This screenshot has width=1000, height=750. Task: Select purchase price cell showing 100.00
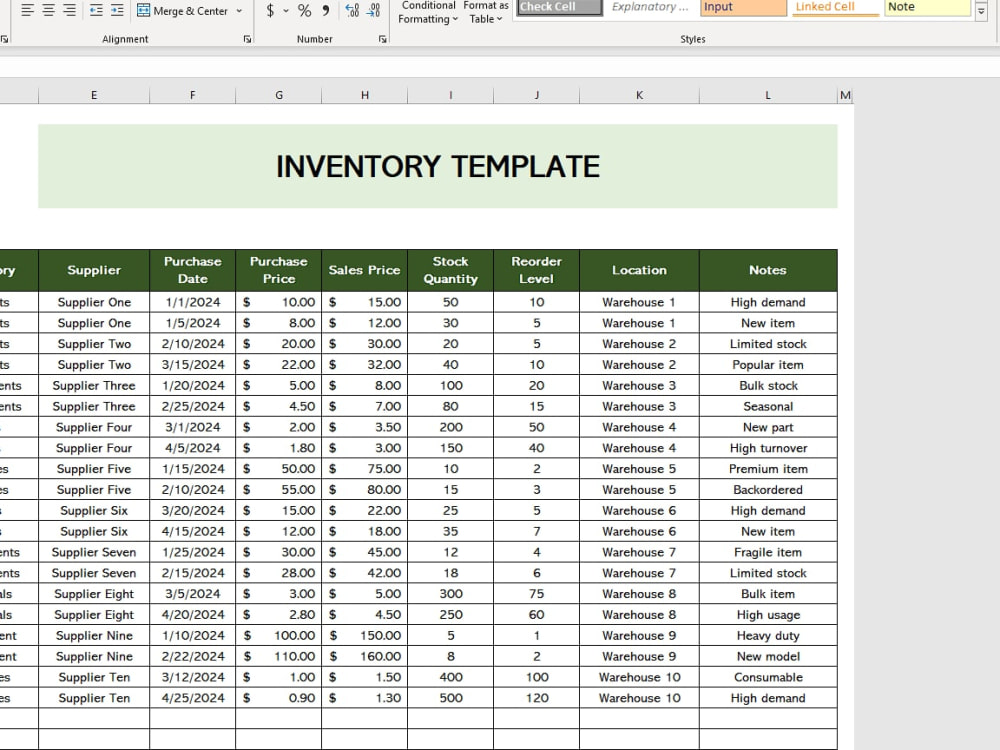pos(279,636)
